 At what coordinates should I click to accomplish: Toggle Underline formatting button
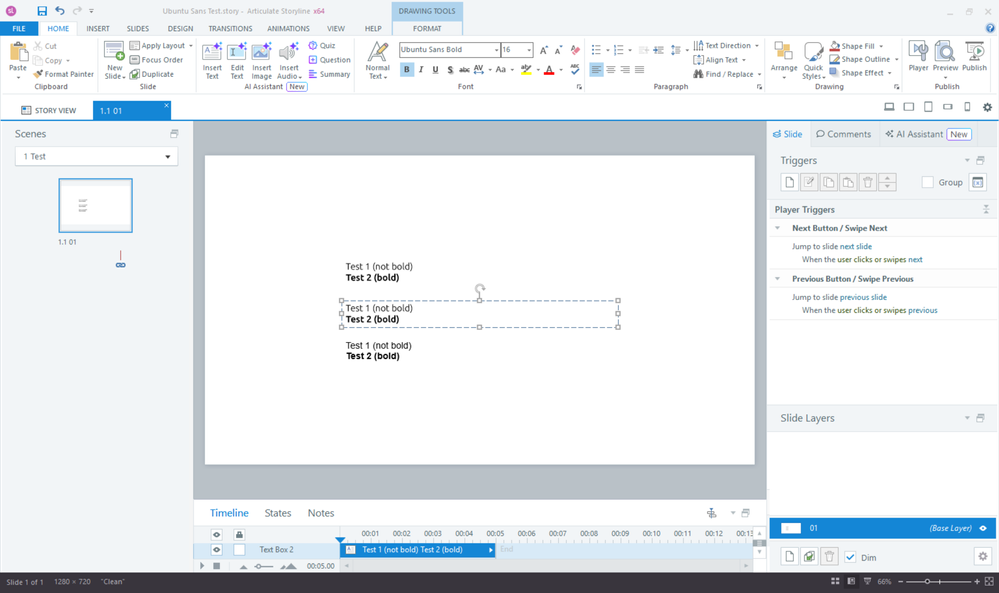point(435,69)
